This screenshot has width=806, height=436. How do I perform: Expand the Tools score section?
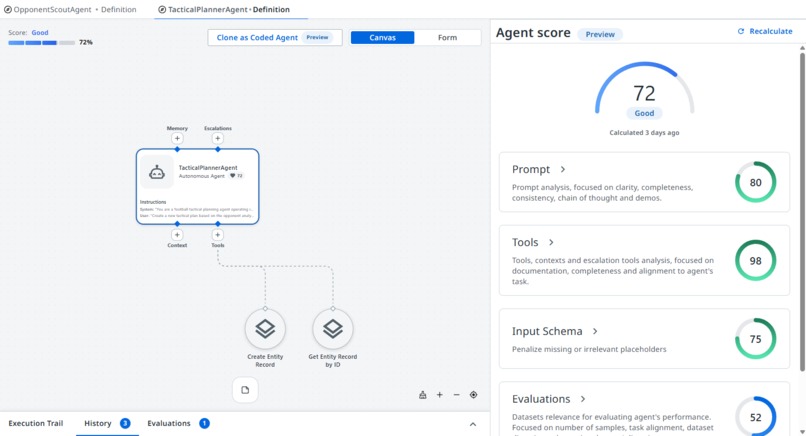(x=551, y=242)
